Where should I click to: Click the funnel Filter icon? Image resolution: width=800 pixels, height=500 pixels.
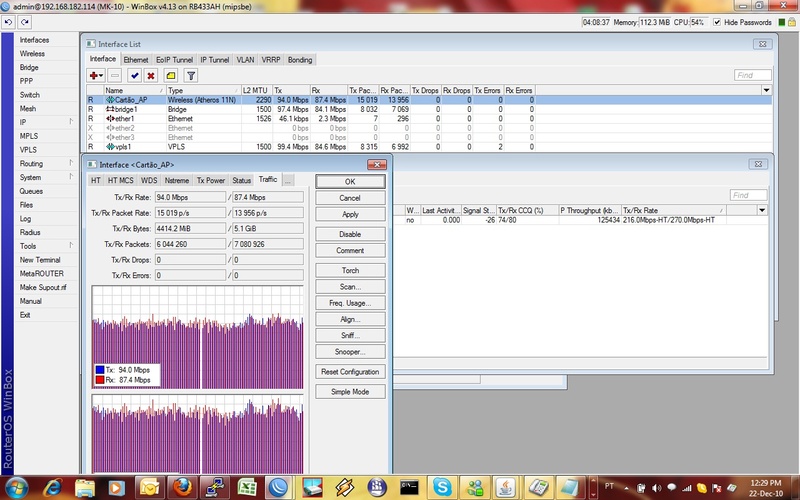click(x=191, y=75)
